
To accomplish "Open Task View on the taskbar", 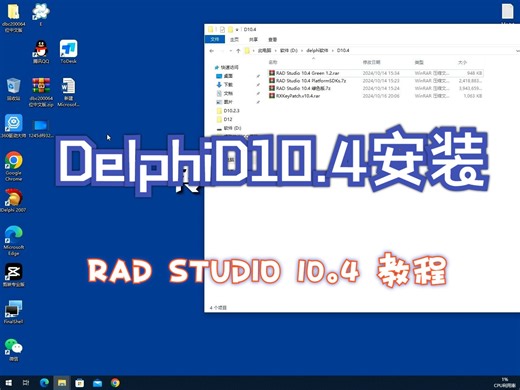I will pyautogui.click(x=26, y=383).
